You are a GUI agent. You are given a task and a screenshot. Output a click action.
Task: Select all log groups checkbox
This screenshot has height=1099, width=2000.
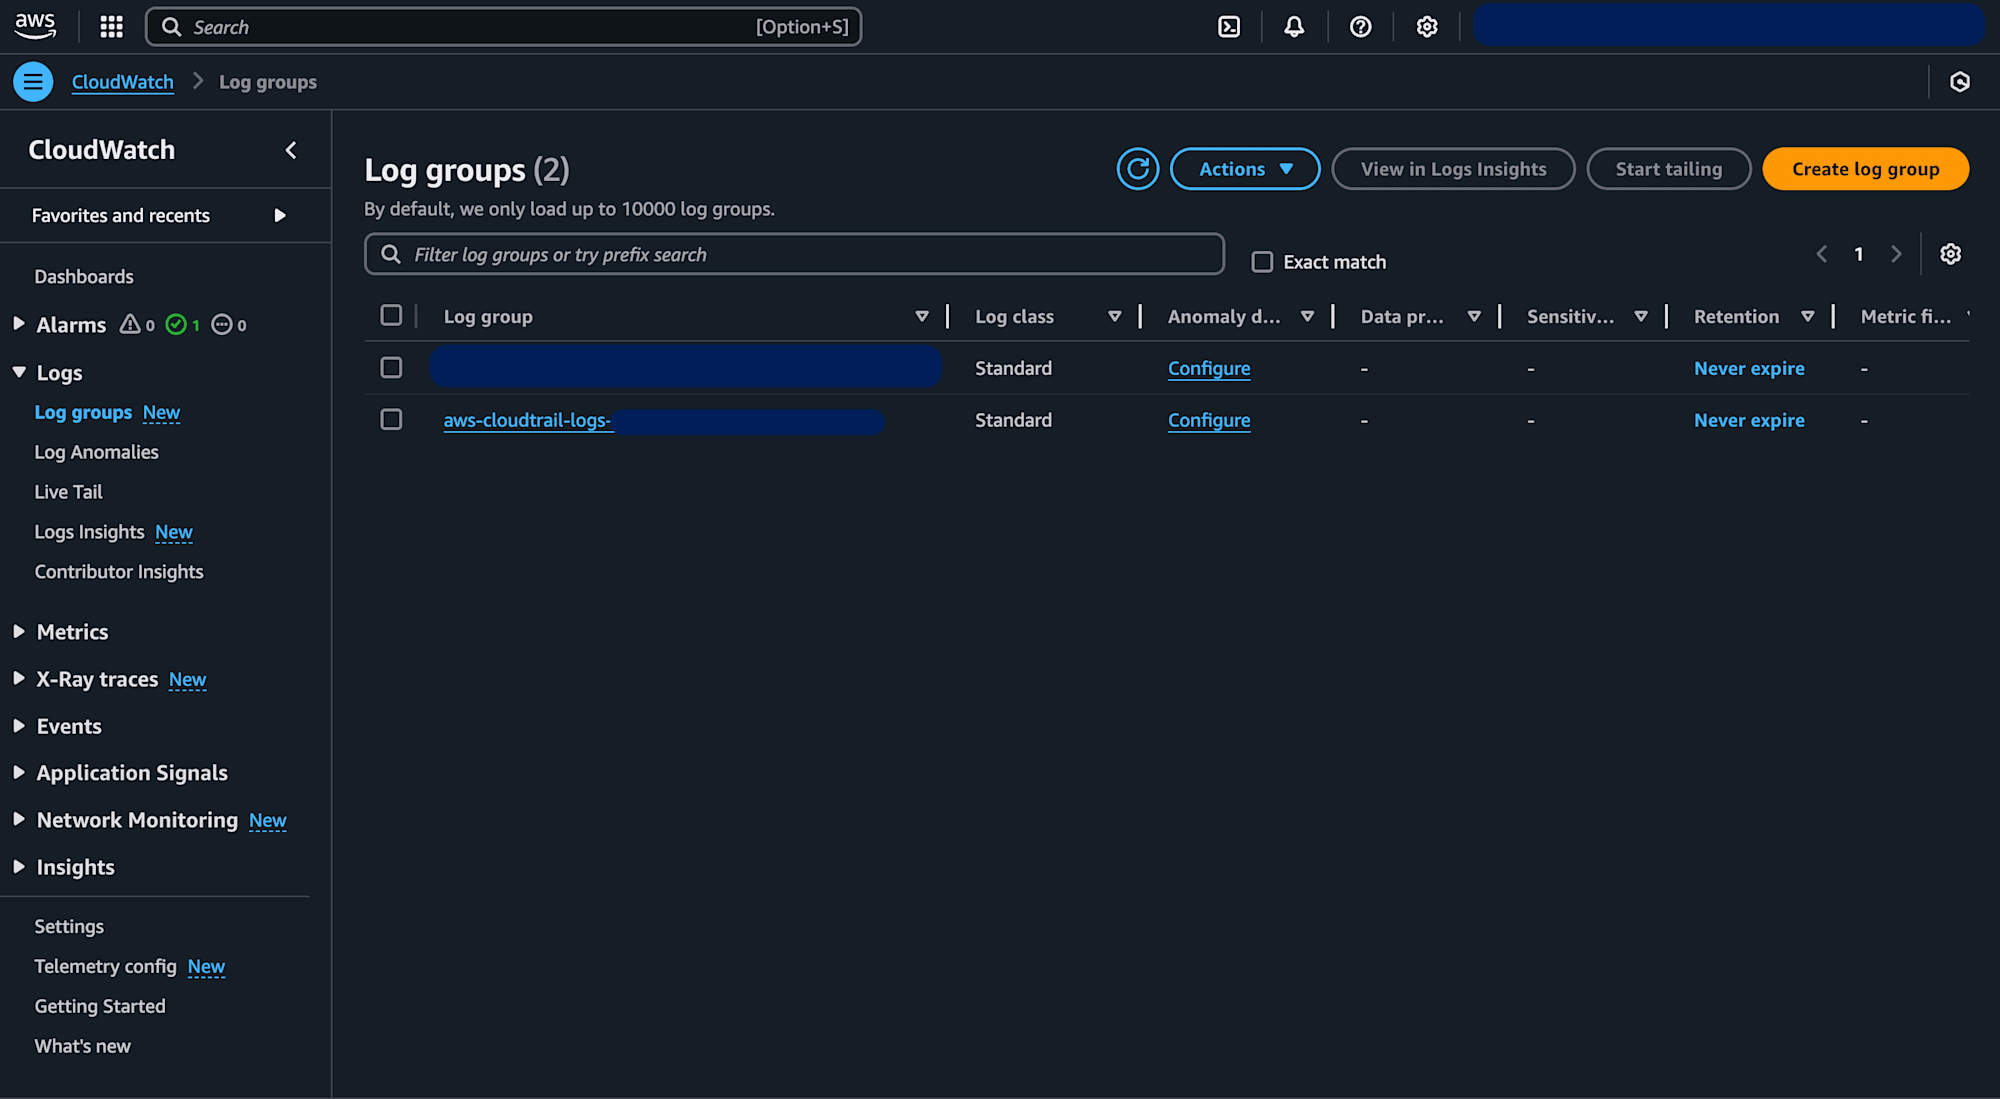pos(391,316)
